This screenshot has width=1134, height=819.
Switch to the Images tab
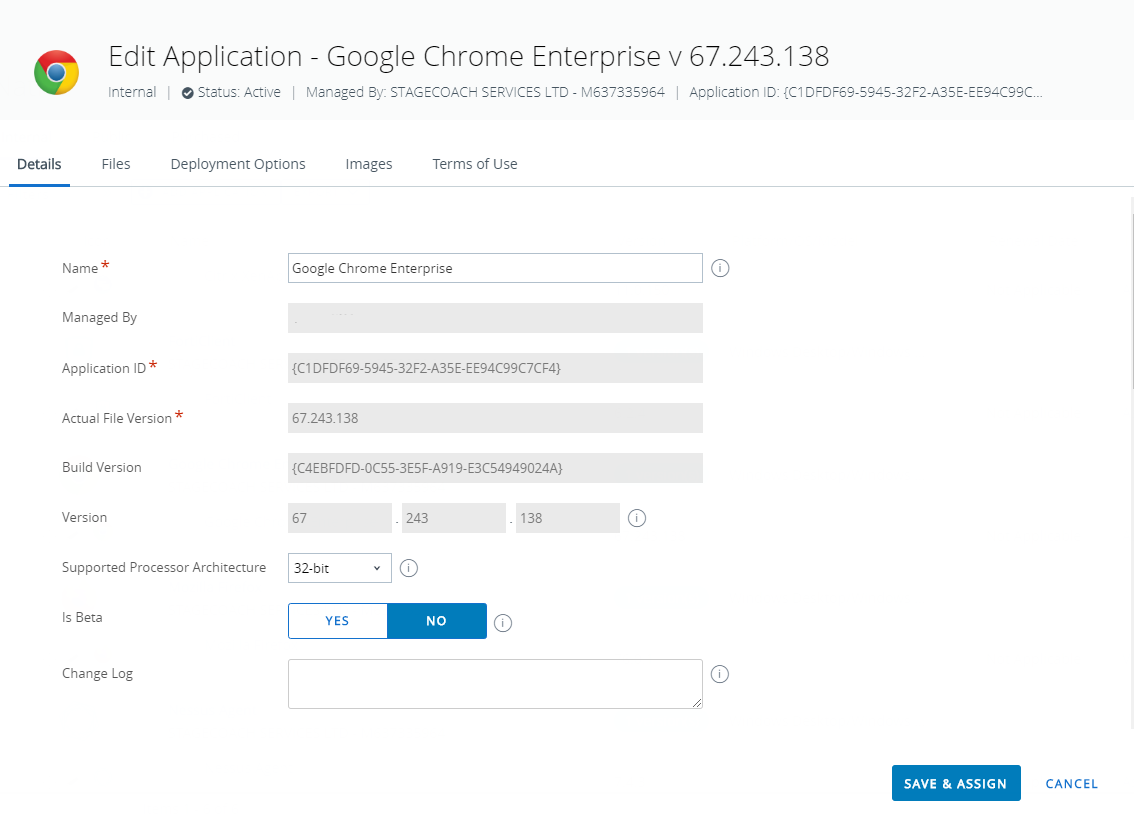368,163
